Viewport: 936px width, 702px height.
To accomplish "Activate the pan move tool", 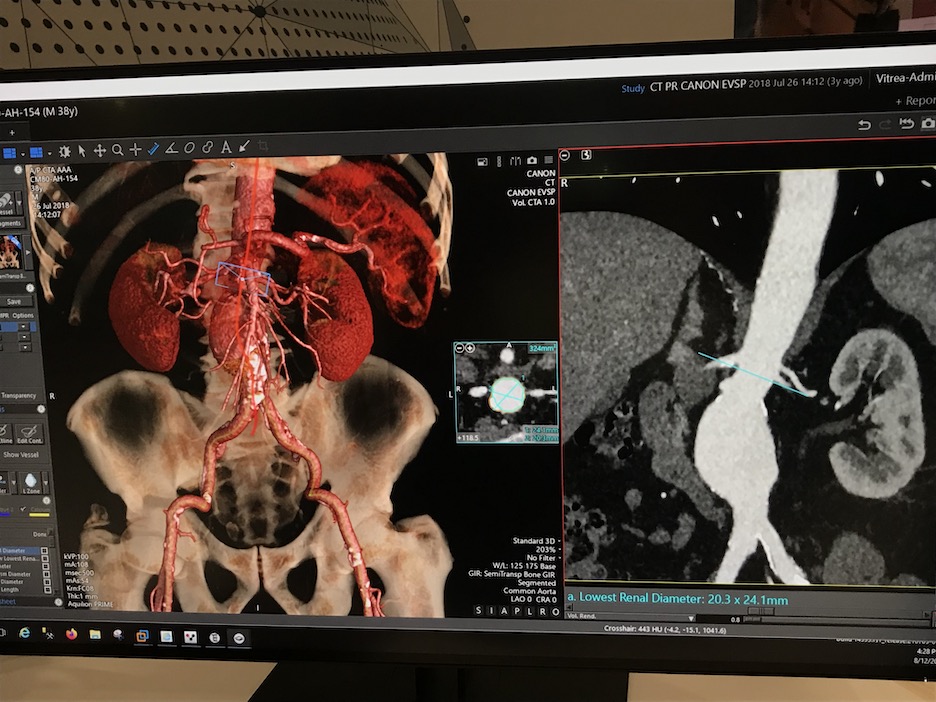I will tap(100, 150).
